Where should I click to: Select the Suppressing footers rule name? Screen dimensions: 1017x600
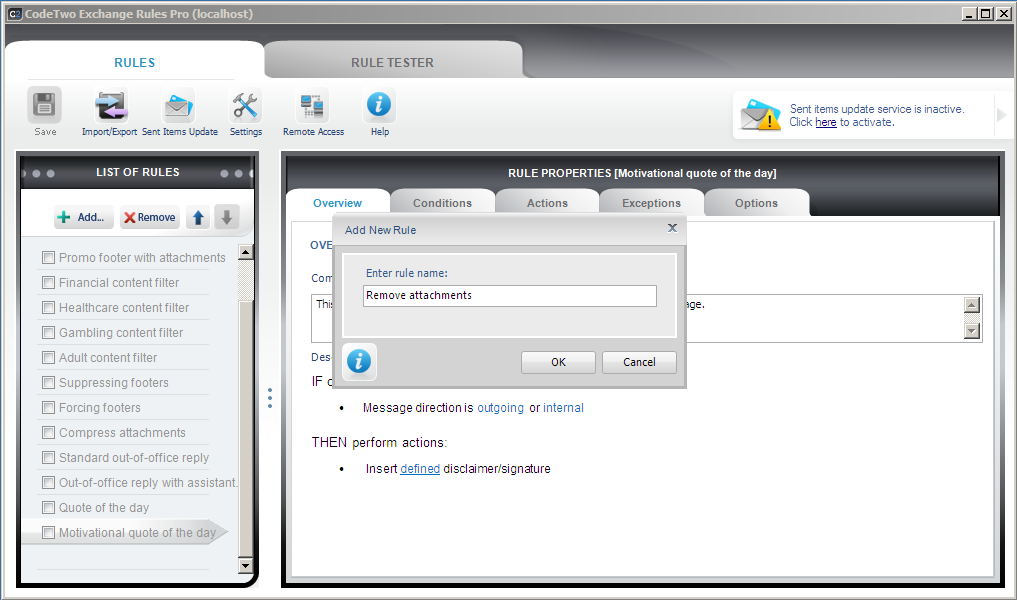(x=114, y=383)
